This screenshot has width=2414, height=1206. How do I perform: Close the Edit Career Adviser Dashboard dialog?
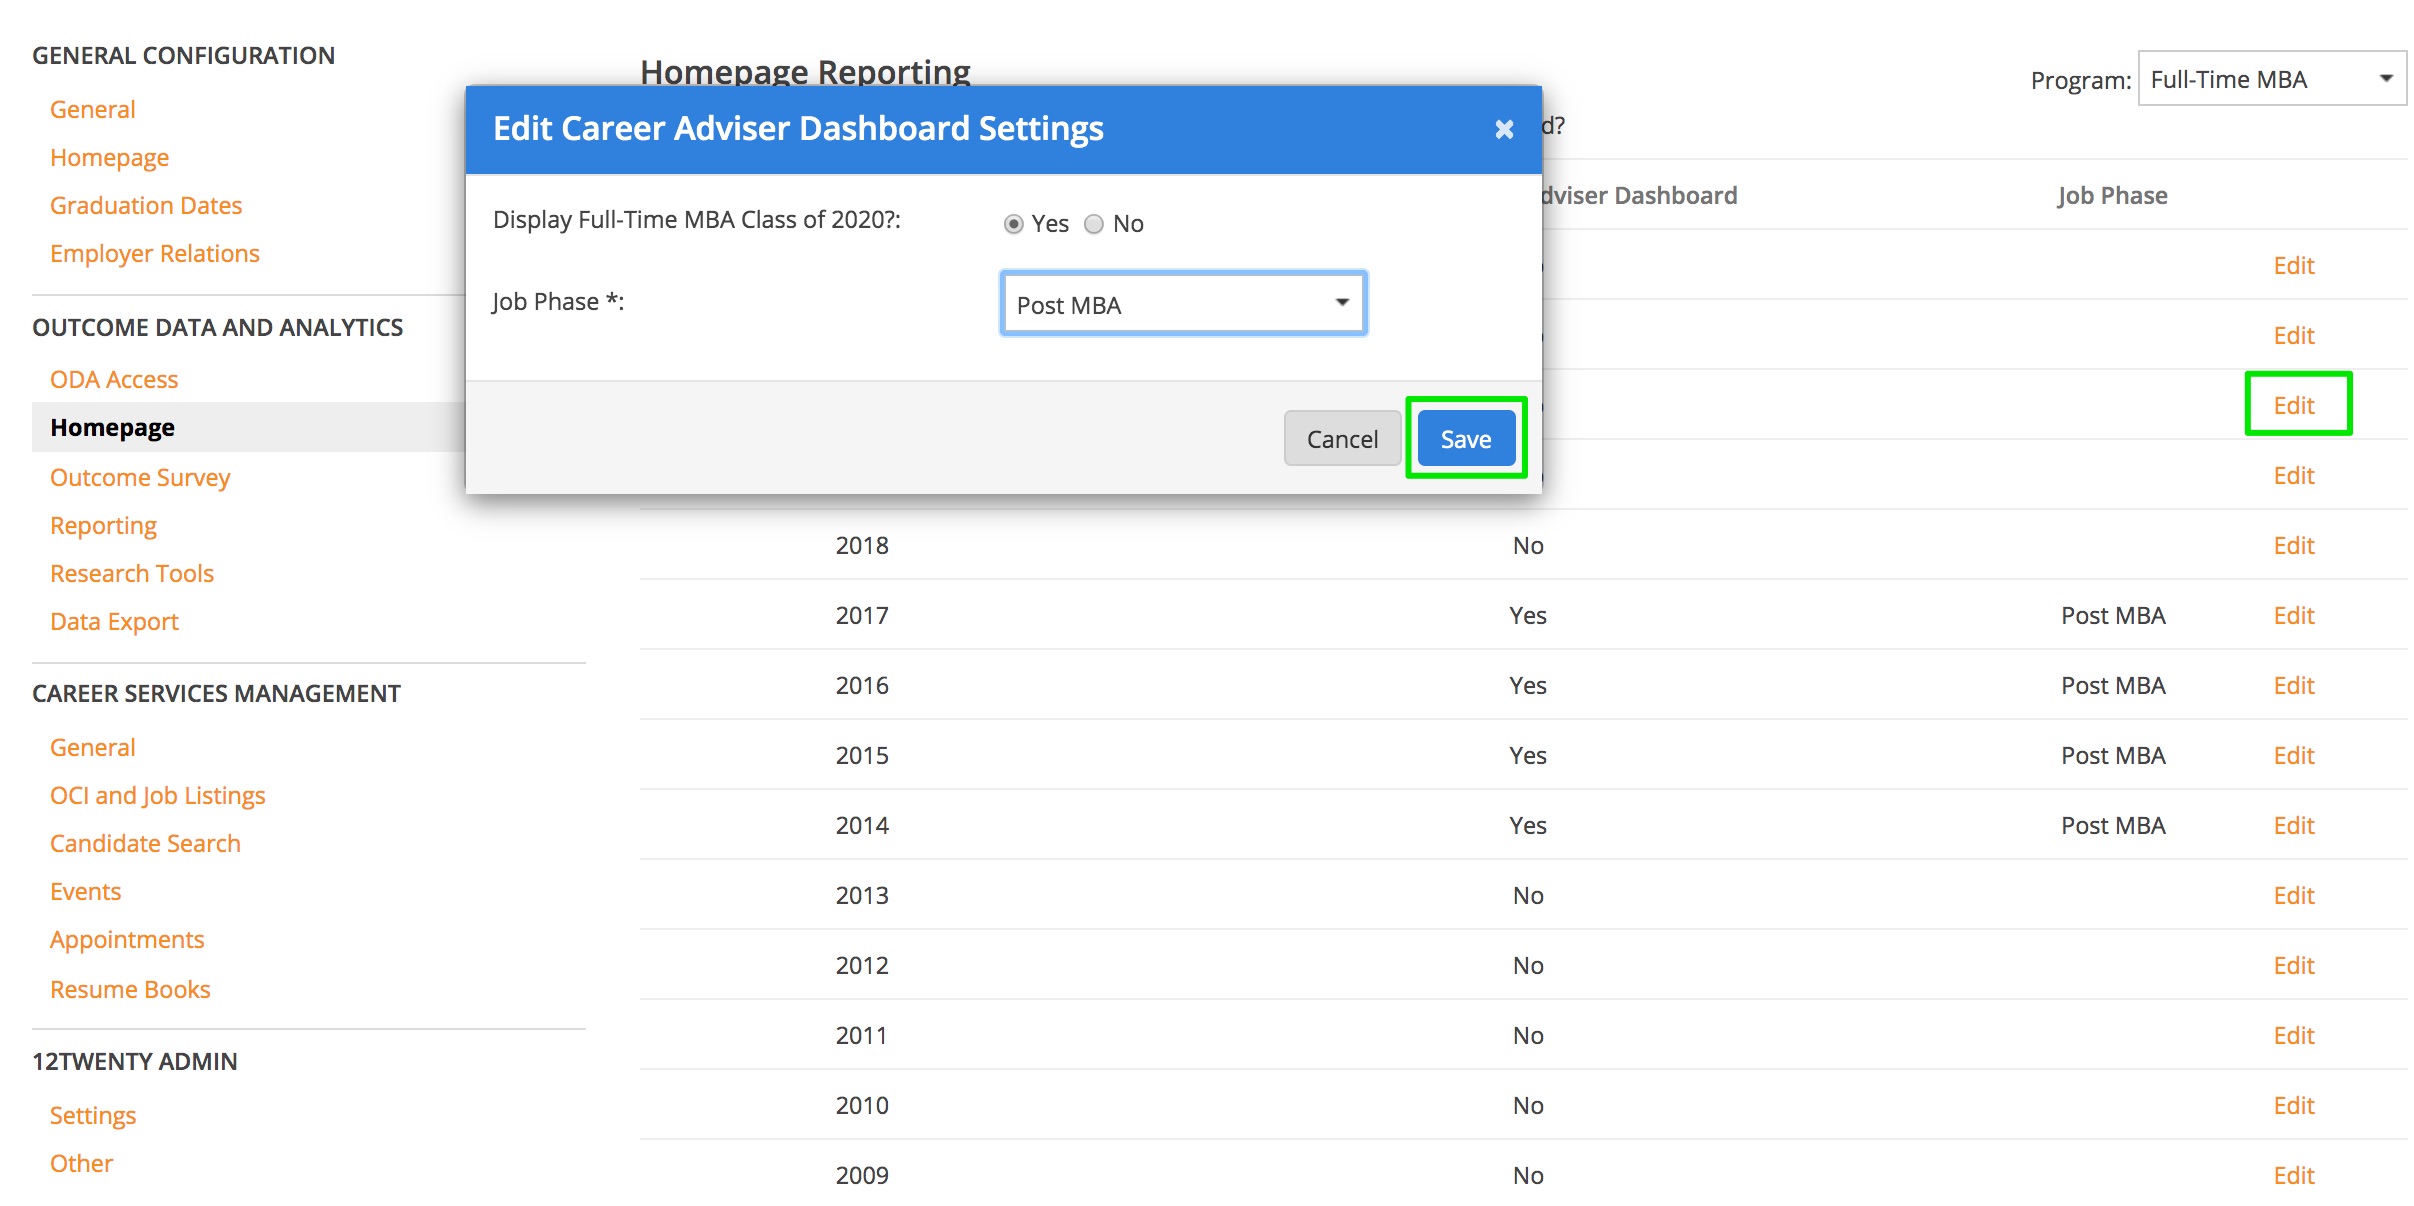tap(1504, 129)
